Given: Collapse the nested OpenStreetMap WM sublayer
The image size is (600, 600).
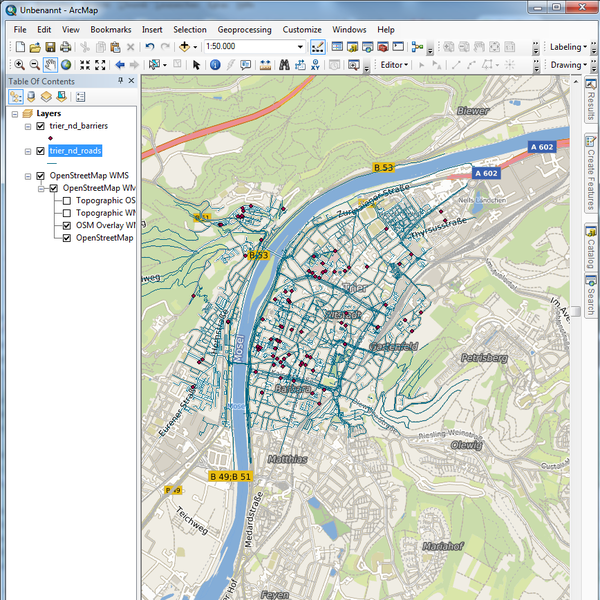Looking at the screenshot, I should pyautogui.click(x=41, y=189).
